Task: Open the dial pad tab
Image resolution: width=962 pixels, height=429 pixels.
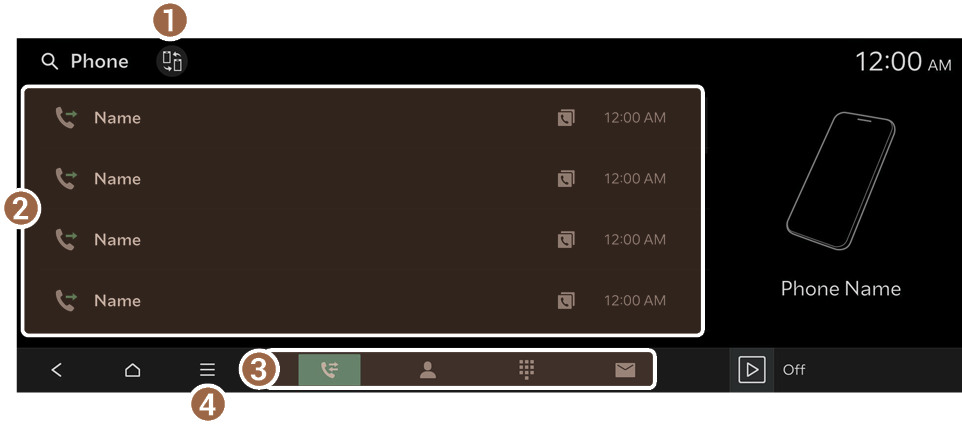Action: pyautogui.click(x=526, y=369)
